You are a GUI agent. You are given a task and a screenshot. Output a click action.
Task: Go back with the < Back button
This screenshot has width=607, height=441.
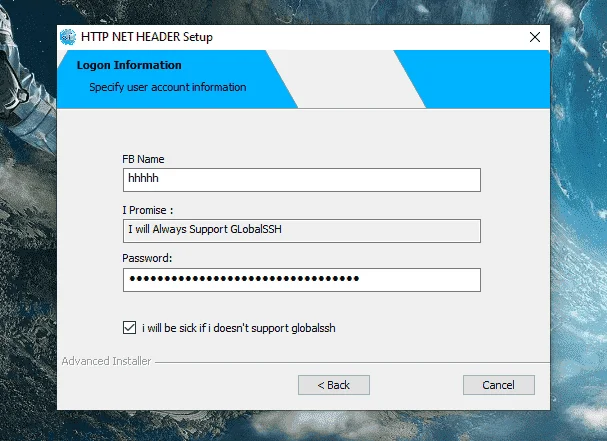pos(334,385)
